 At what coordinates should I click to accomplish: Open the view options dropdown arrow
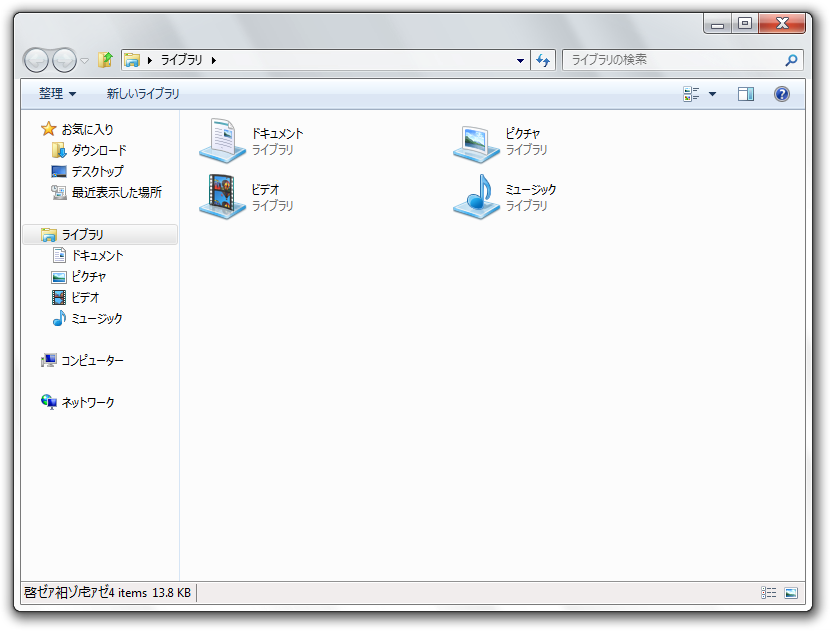pyautogui.click(x=713, y=94)
